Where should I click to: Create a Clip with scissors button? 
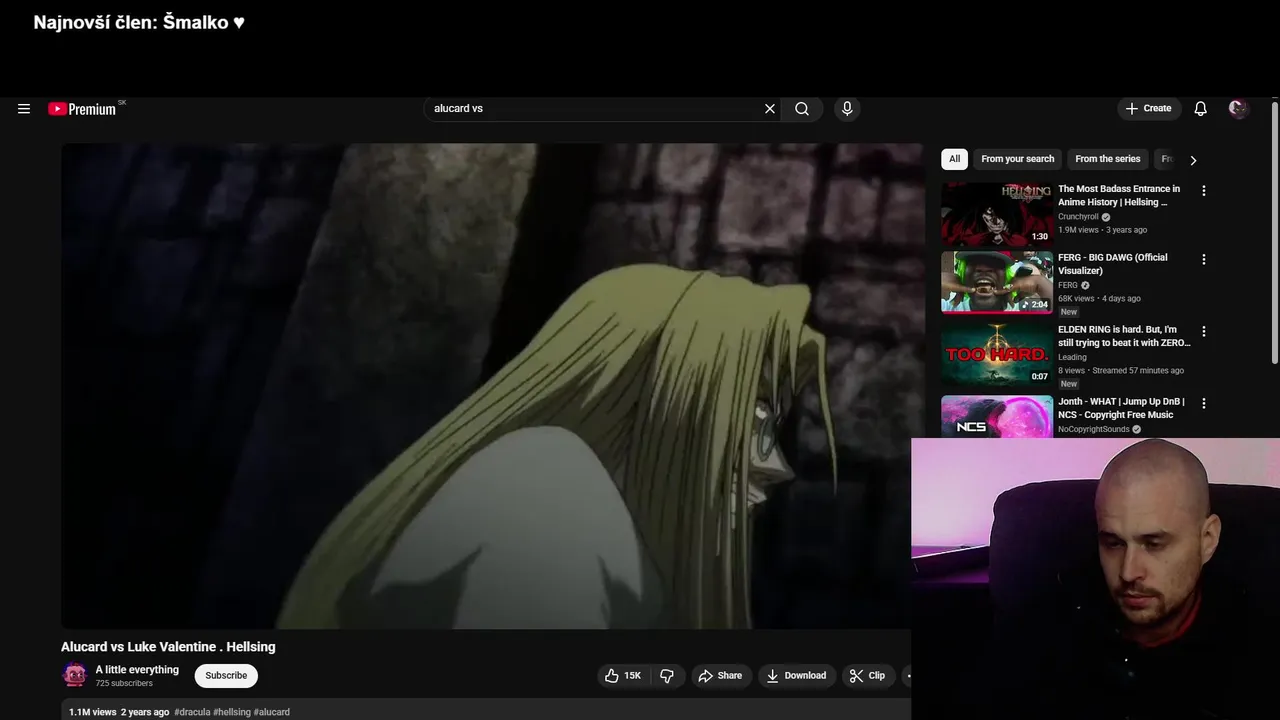[x=867, y=676]
